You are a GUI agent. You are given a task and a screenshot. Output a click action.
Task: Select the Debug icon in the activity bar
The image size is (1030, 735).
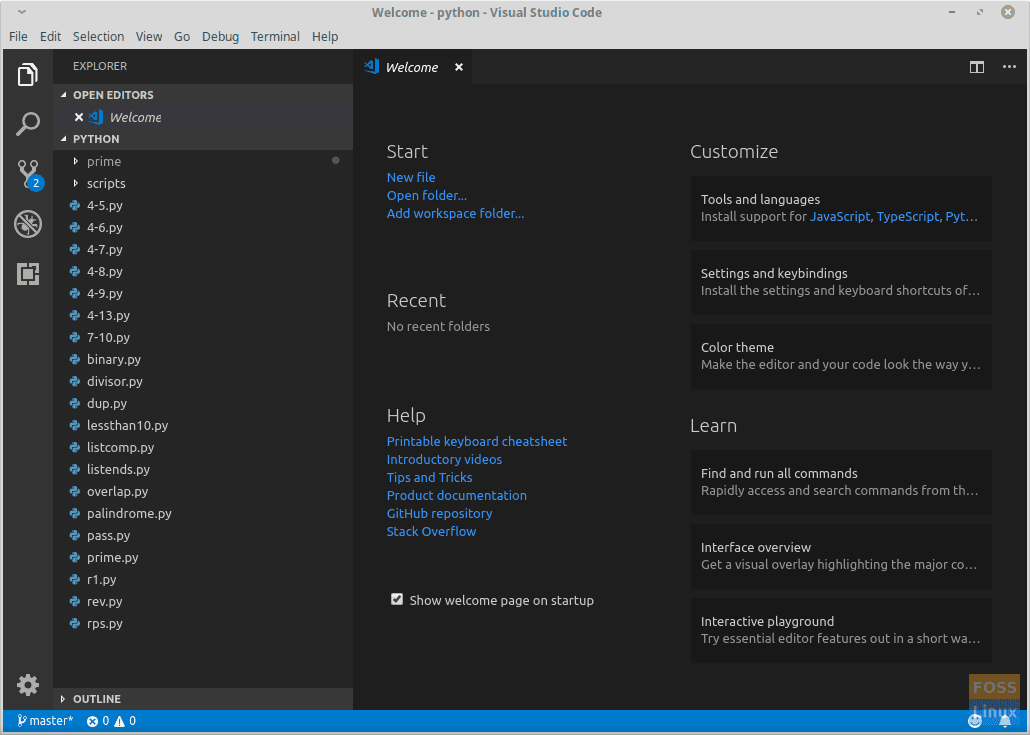pos(27,224)
